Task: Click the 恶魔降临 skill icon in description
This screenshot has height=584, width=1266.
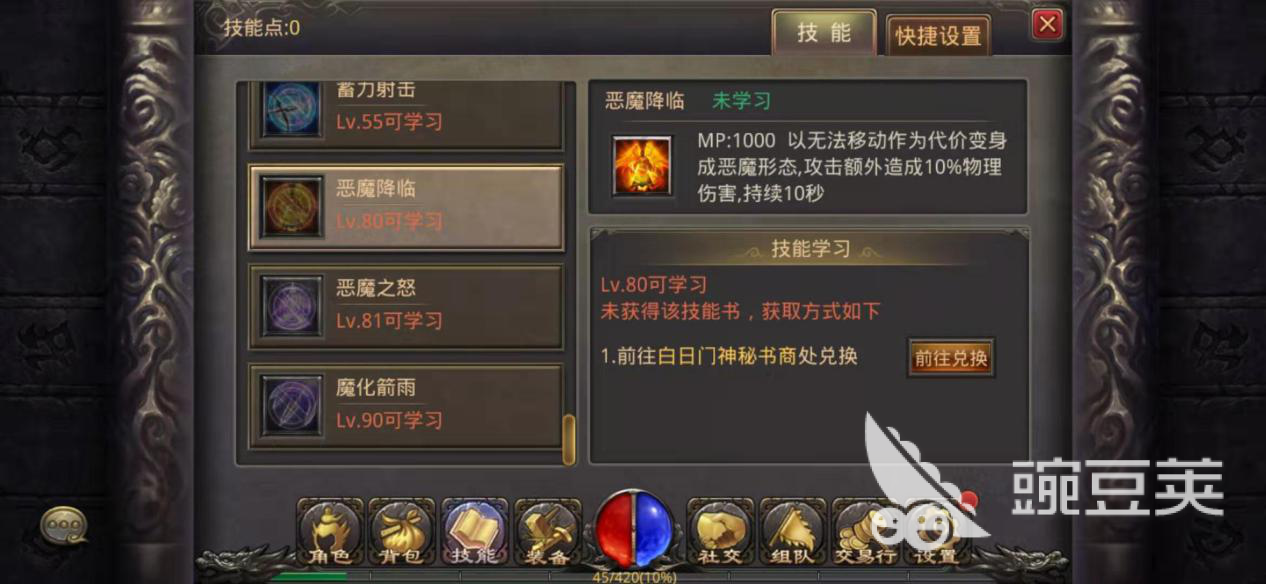Action: 641,165
